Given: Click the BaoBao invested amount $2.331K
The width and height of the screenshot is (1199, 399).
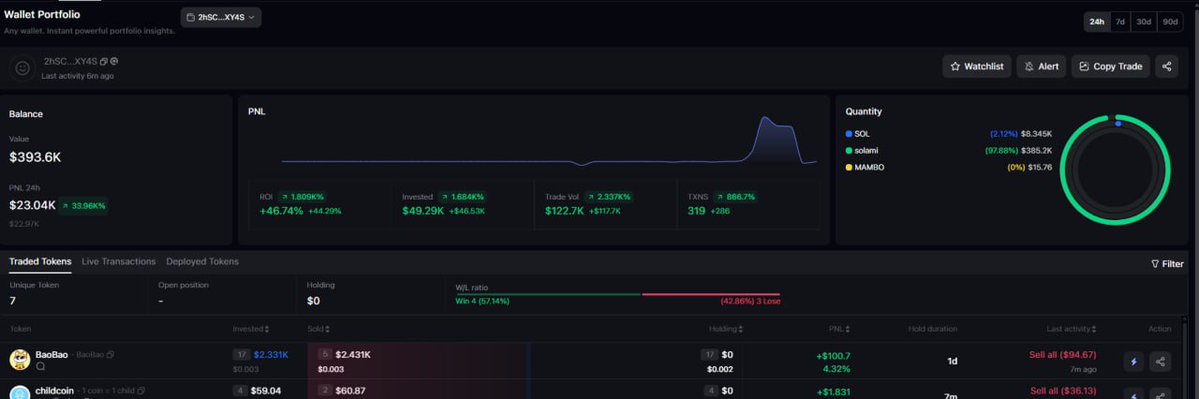Looking at the screenshot, I should pyautogui.click(x=271, y=355).
